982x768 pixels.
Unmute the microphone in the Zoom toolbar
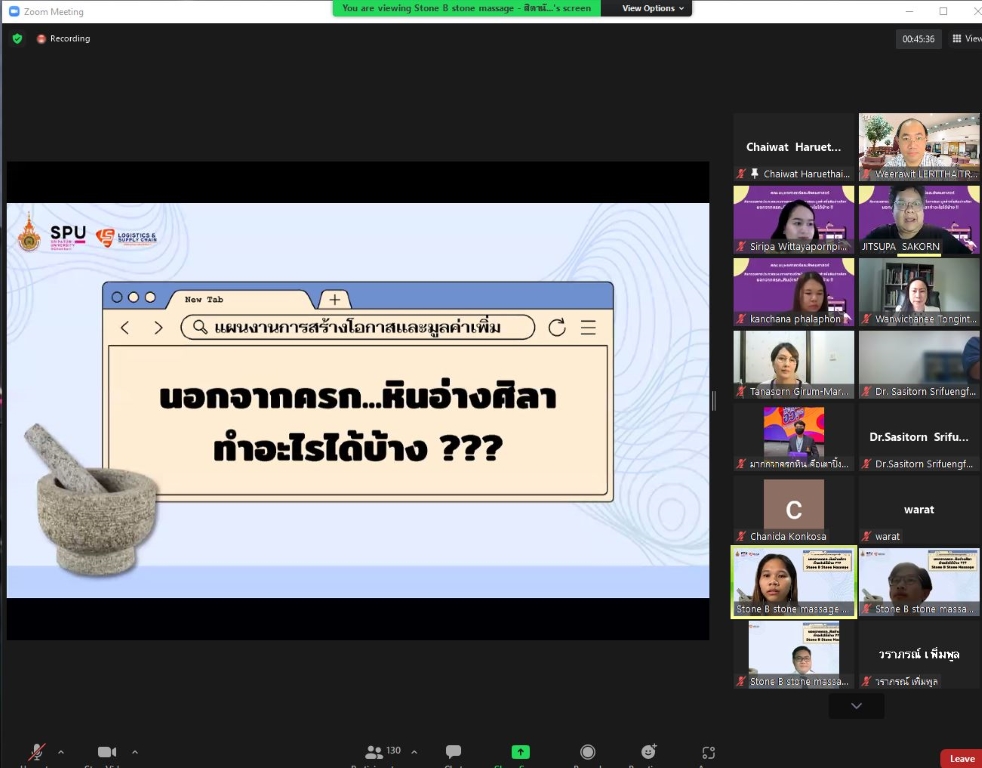click(37, 752)
